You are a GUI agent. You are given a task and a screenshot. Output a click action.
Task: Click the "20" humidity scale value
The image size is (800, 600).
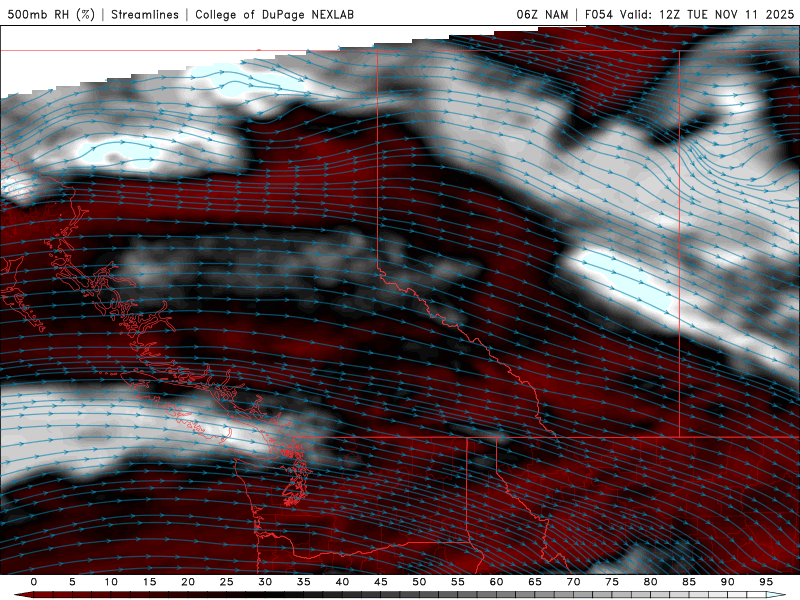(x=188, y=582)
